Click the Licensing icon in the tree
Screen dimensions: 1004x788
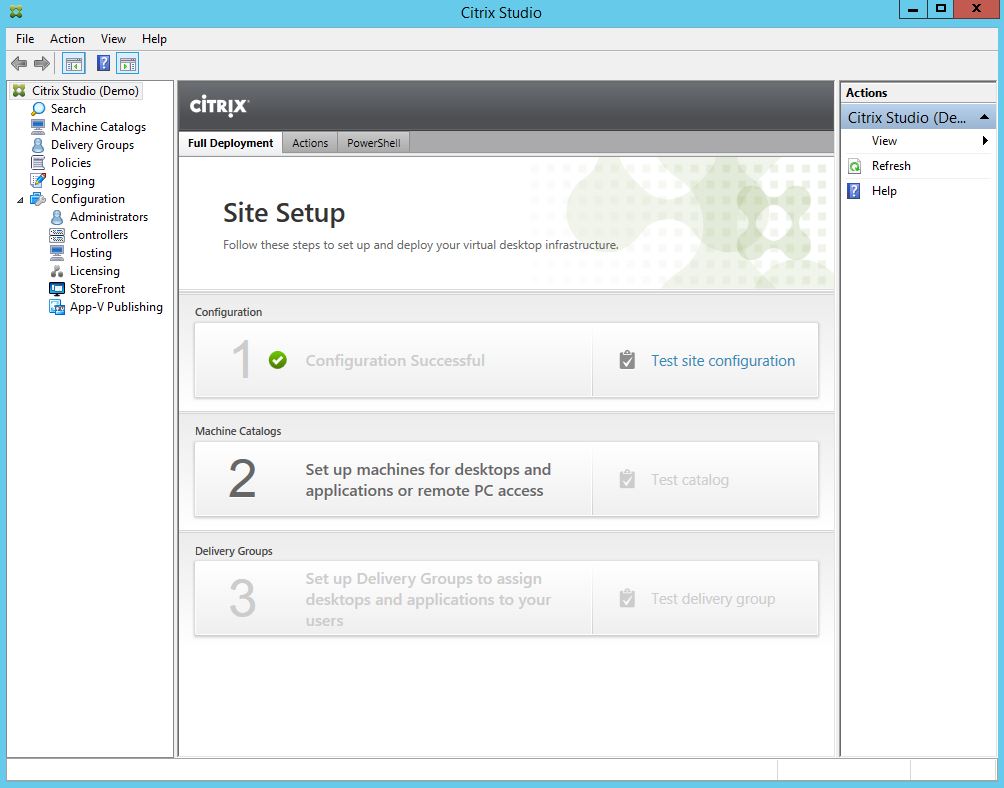coord(57,271)
